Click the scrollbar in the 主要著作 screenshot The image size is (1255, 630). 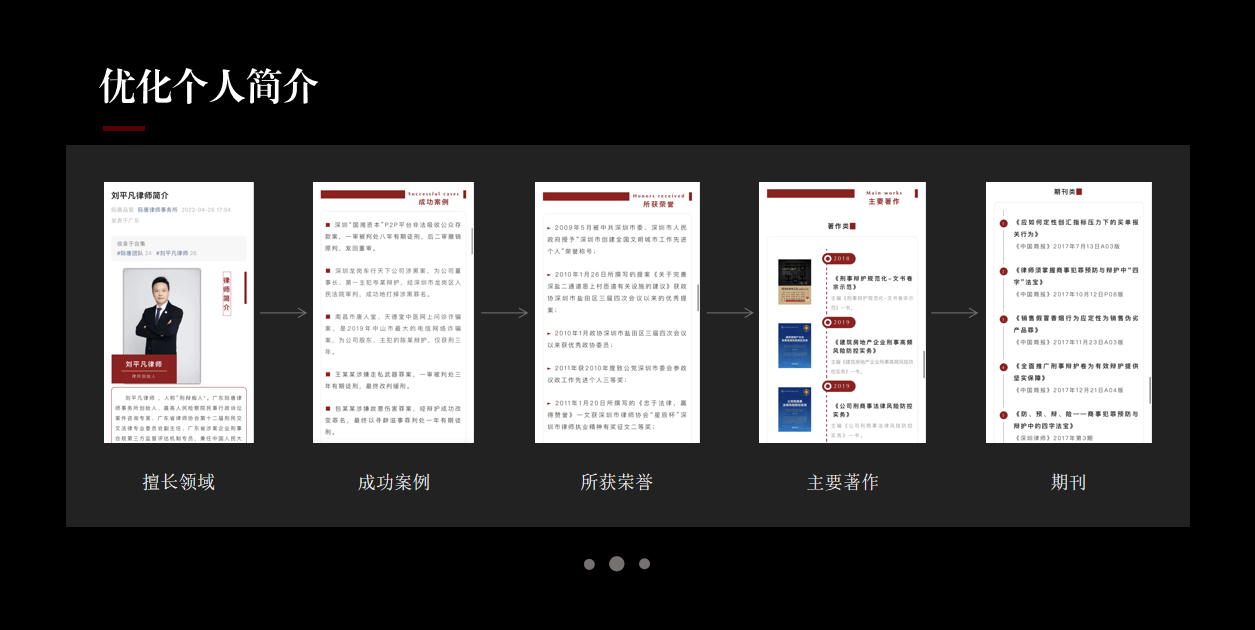click(x=924, y=365)
